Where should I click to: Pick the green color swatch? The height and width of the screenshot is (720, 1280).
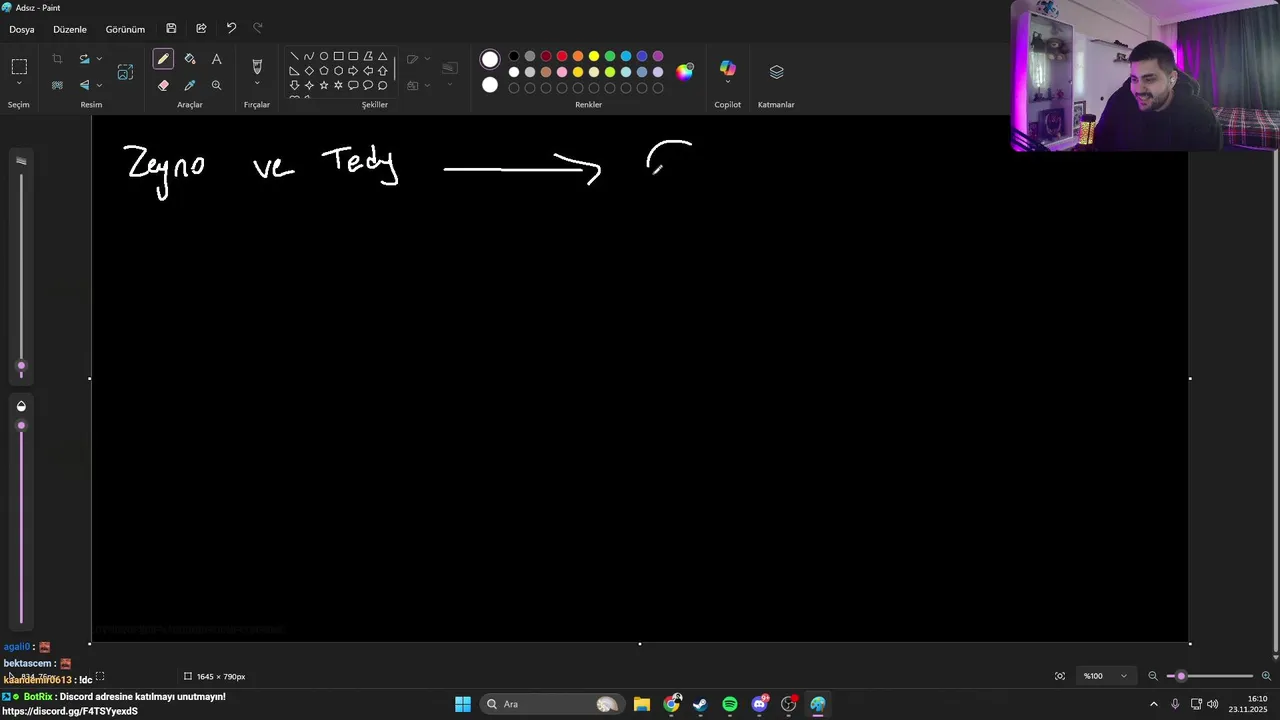click(610, 56)
